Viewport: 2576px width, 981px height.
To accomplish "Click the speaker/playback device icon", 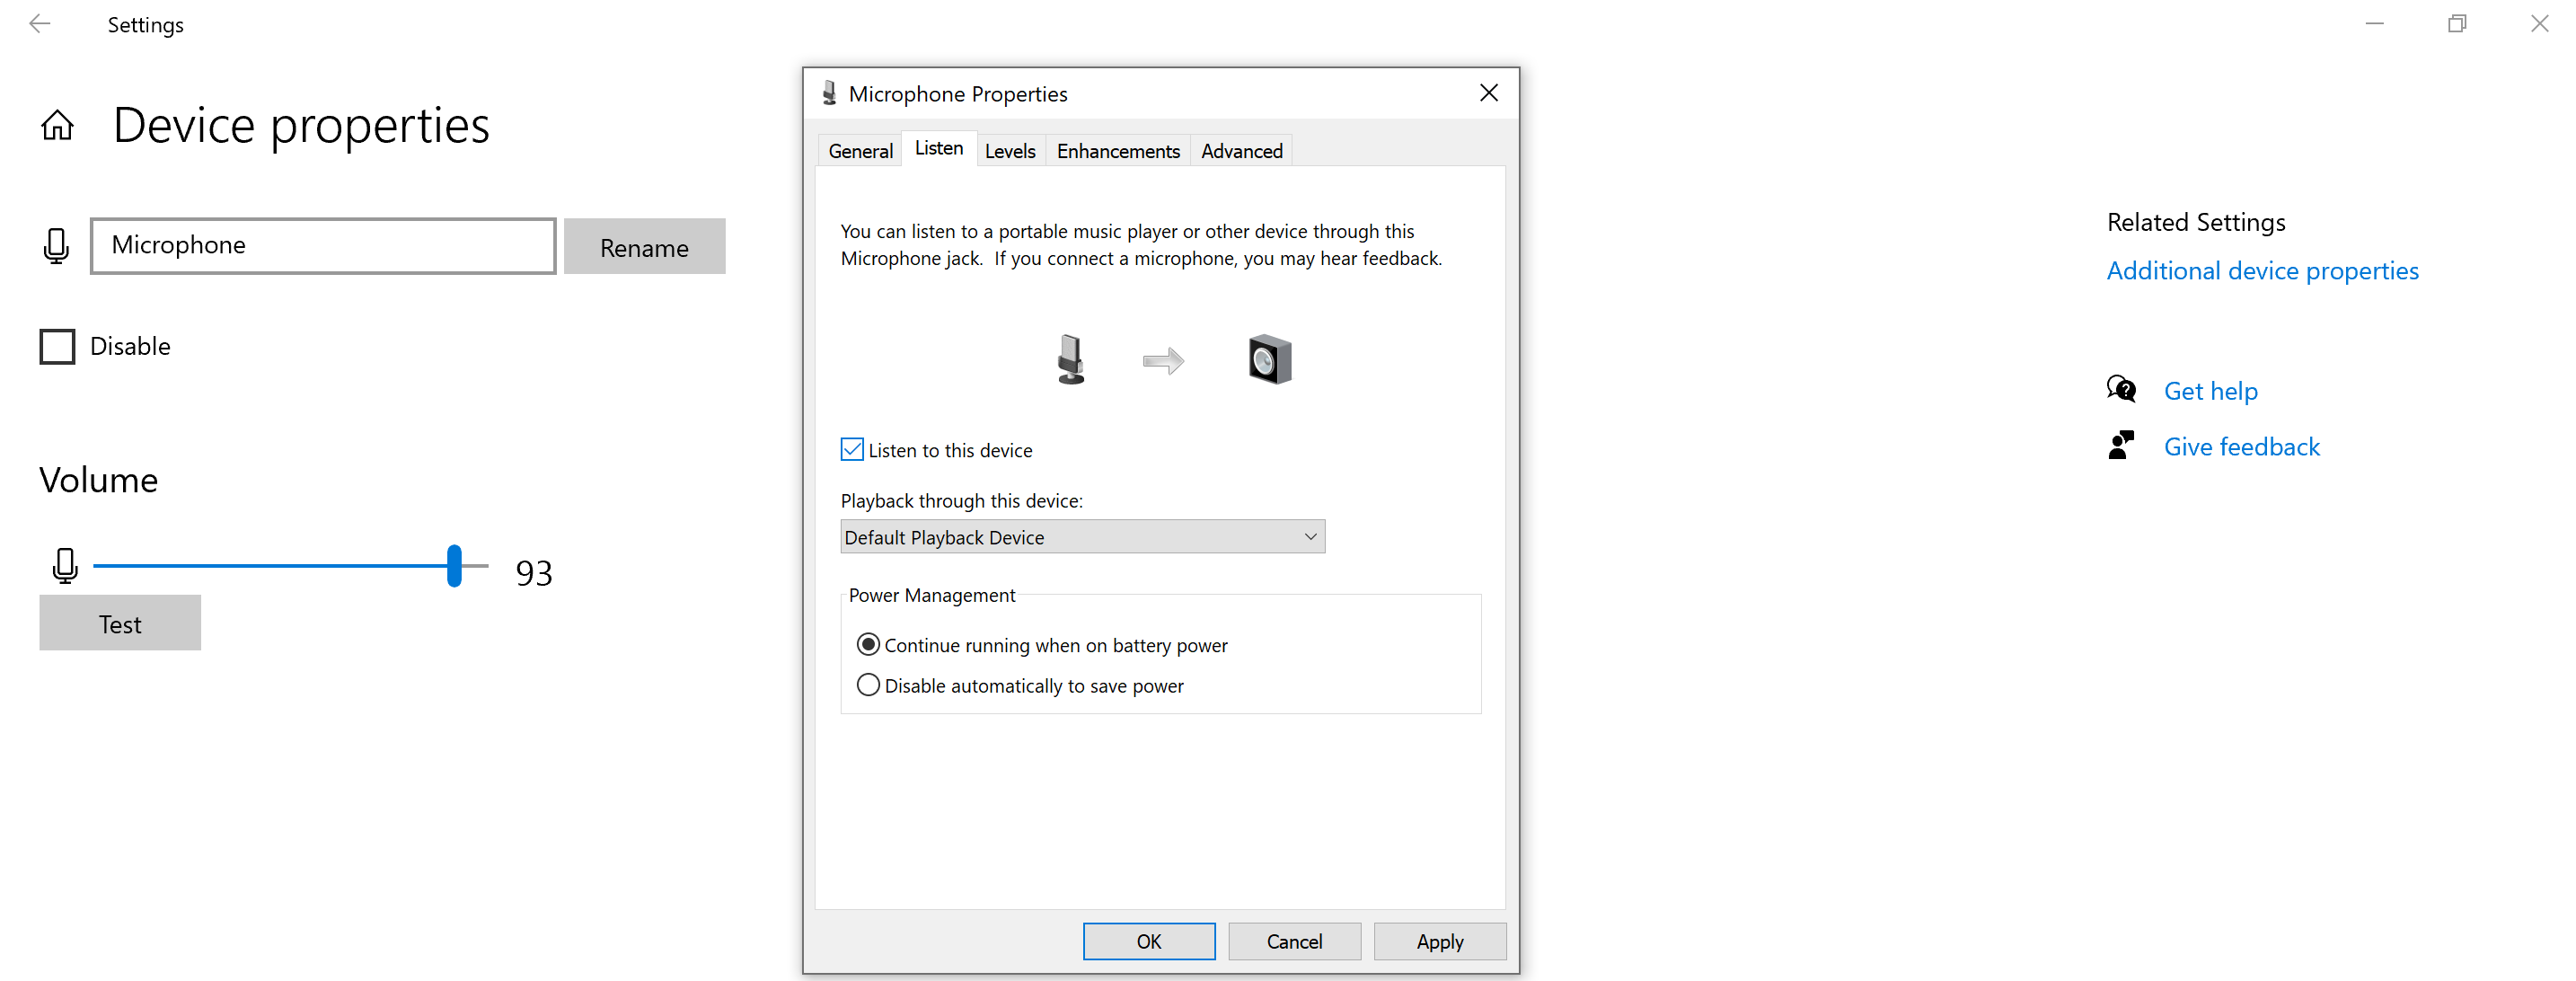I will tap(1266, 358).
